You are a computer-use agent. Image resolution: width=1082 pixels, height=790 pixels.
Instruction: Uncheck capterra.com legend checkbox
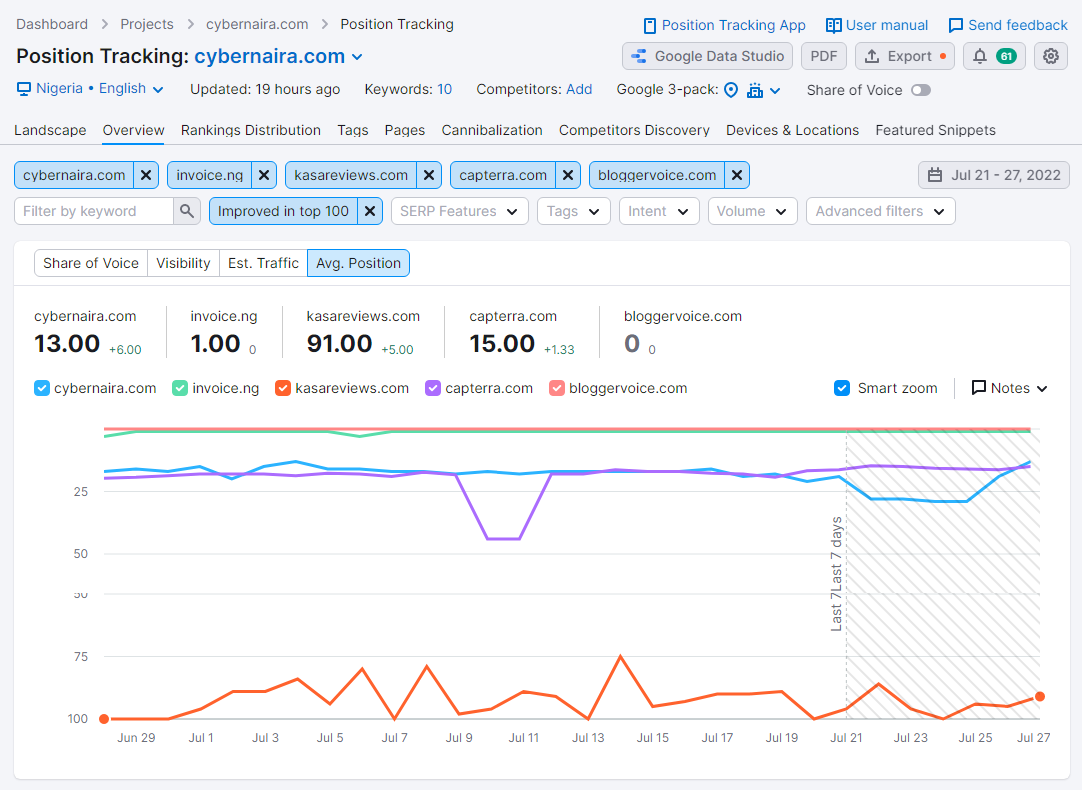point(433,388)
